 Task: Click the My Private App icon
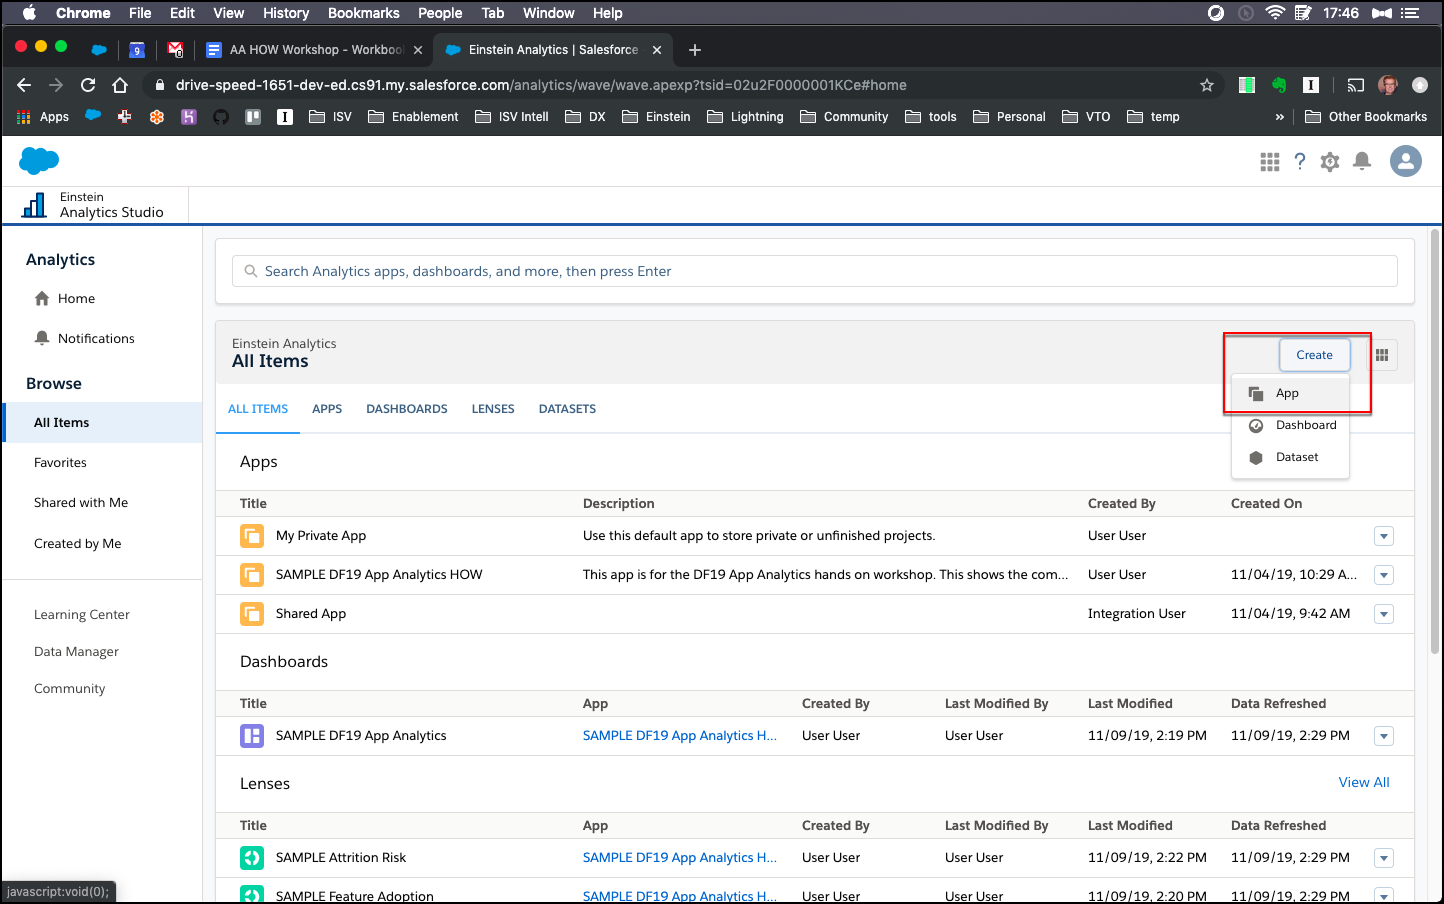tap(252, 536)
